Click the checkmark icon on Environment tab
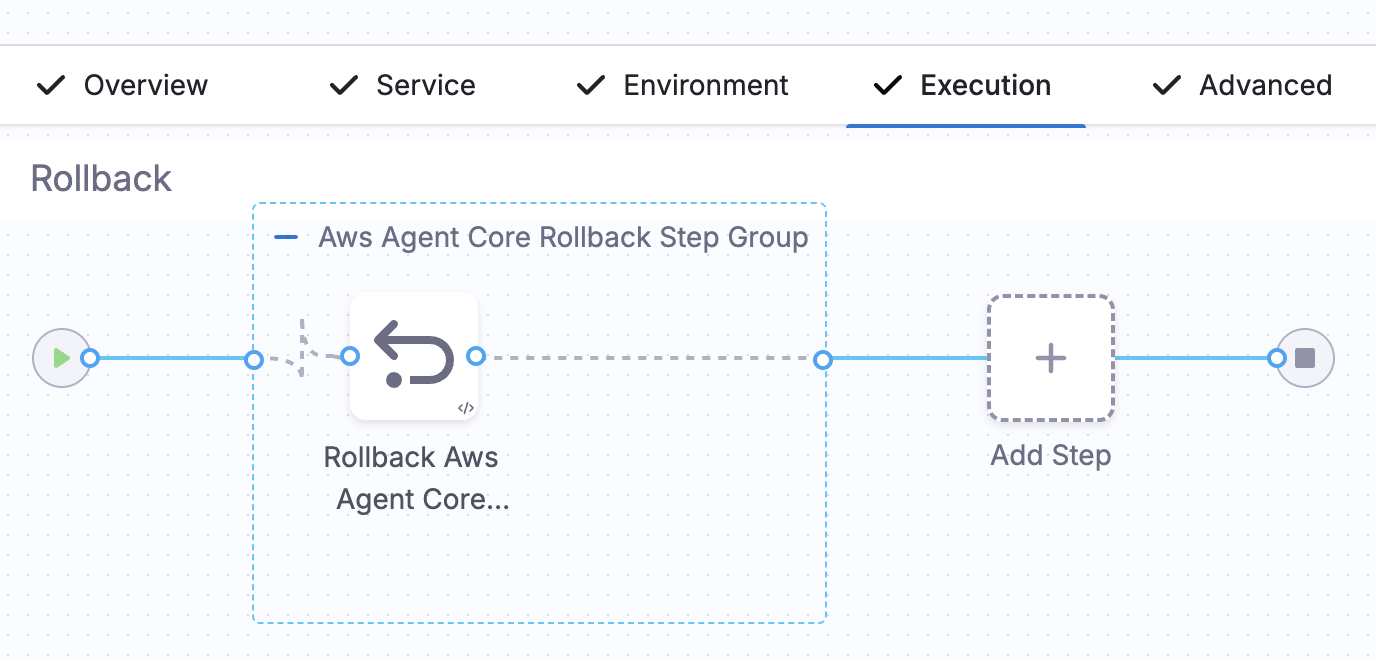 pyautogui.click(x=591, y=86)
